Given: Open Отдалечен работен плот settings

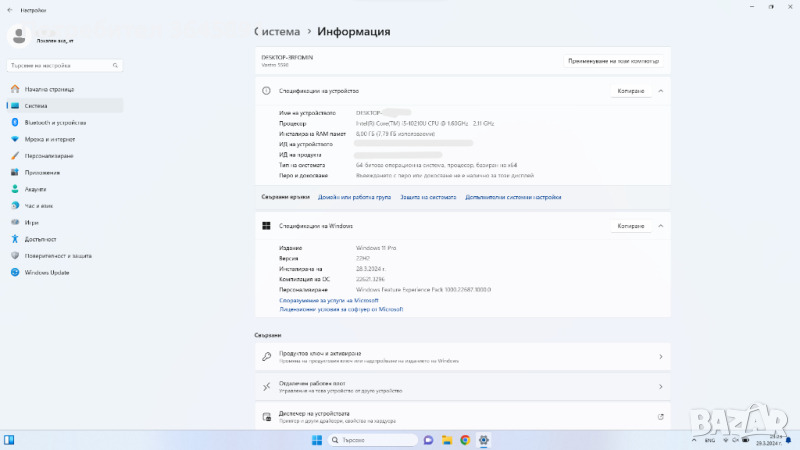Looking at the screenshot, I should (x=462, y=386).
